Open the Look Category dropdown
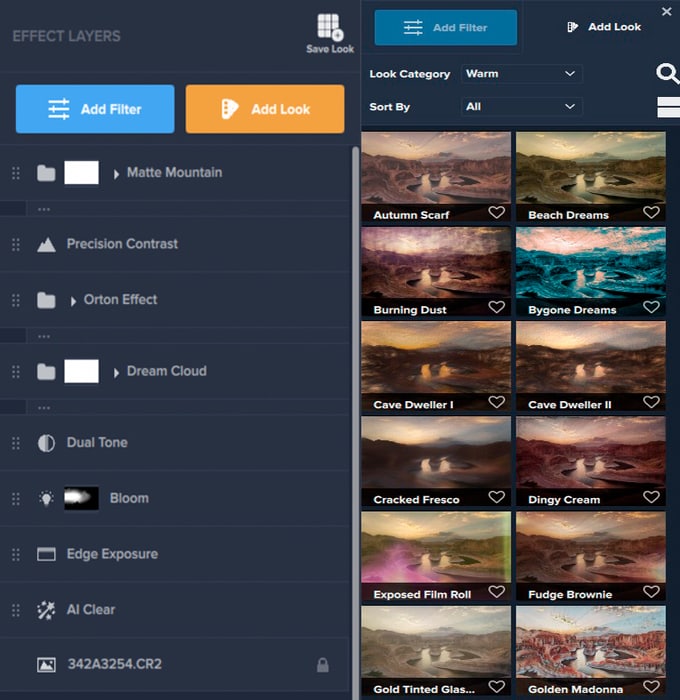 521,74
